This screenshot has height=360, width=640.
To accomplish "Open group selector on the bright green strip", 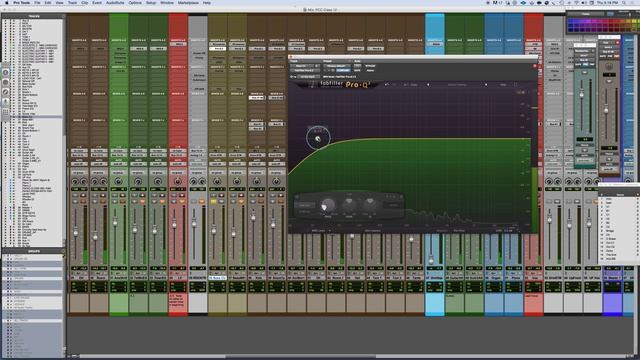I will (x=118, y=173).
